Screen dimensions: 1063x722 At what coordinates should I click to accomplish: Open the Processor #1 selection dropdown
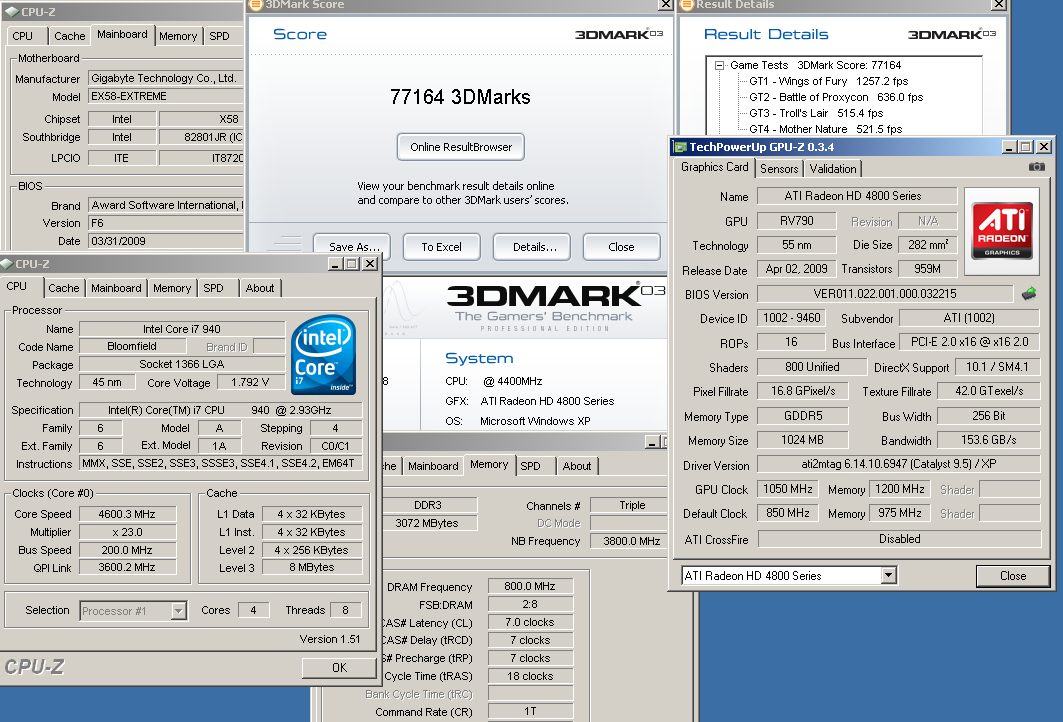178,611
